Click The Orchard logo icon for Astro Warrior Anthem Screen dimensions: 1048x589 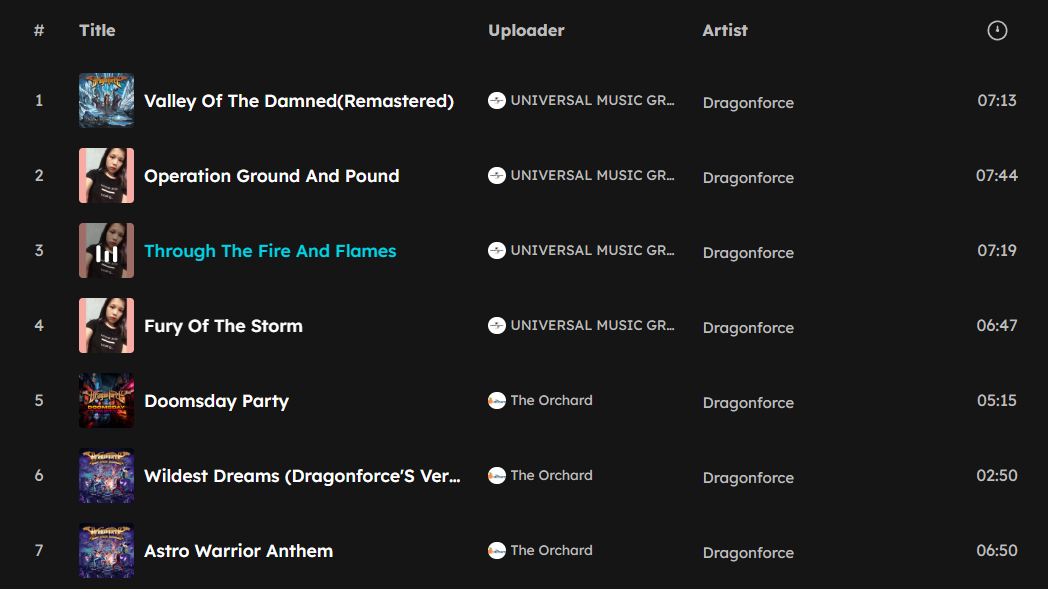pyautogui.click(x=497, y=550)
